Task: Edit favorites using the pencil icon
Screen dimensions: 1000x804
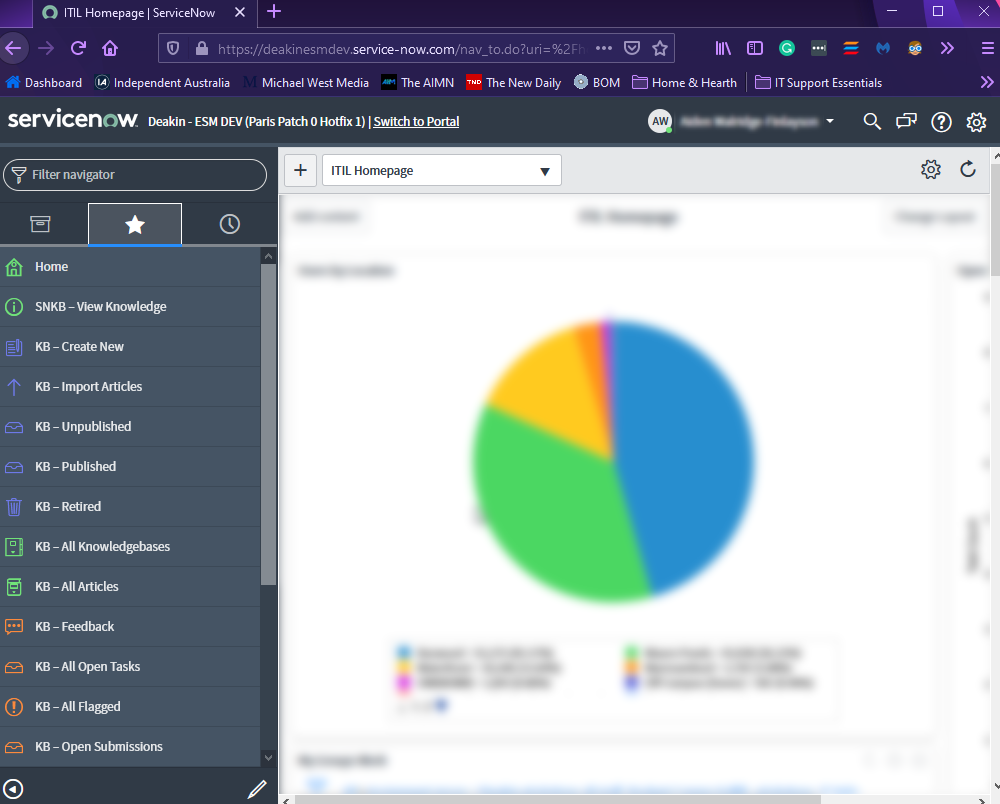Action: 257,789
